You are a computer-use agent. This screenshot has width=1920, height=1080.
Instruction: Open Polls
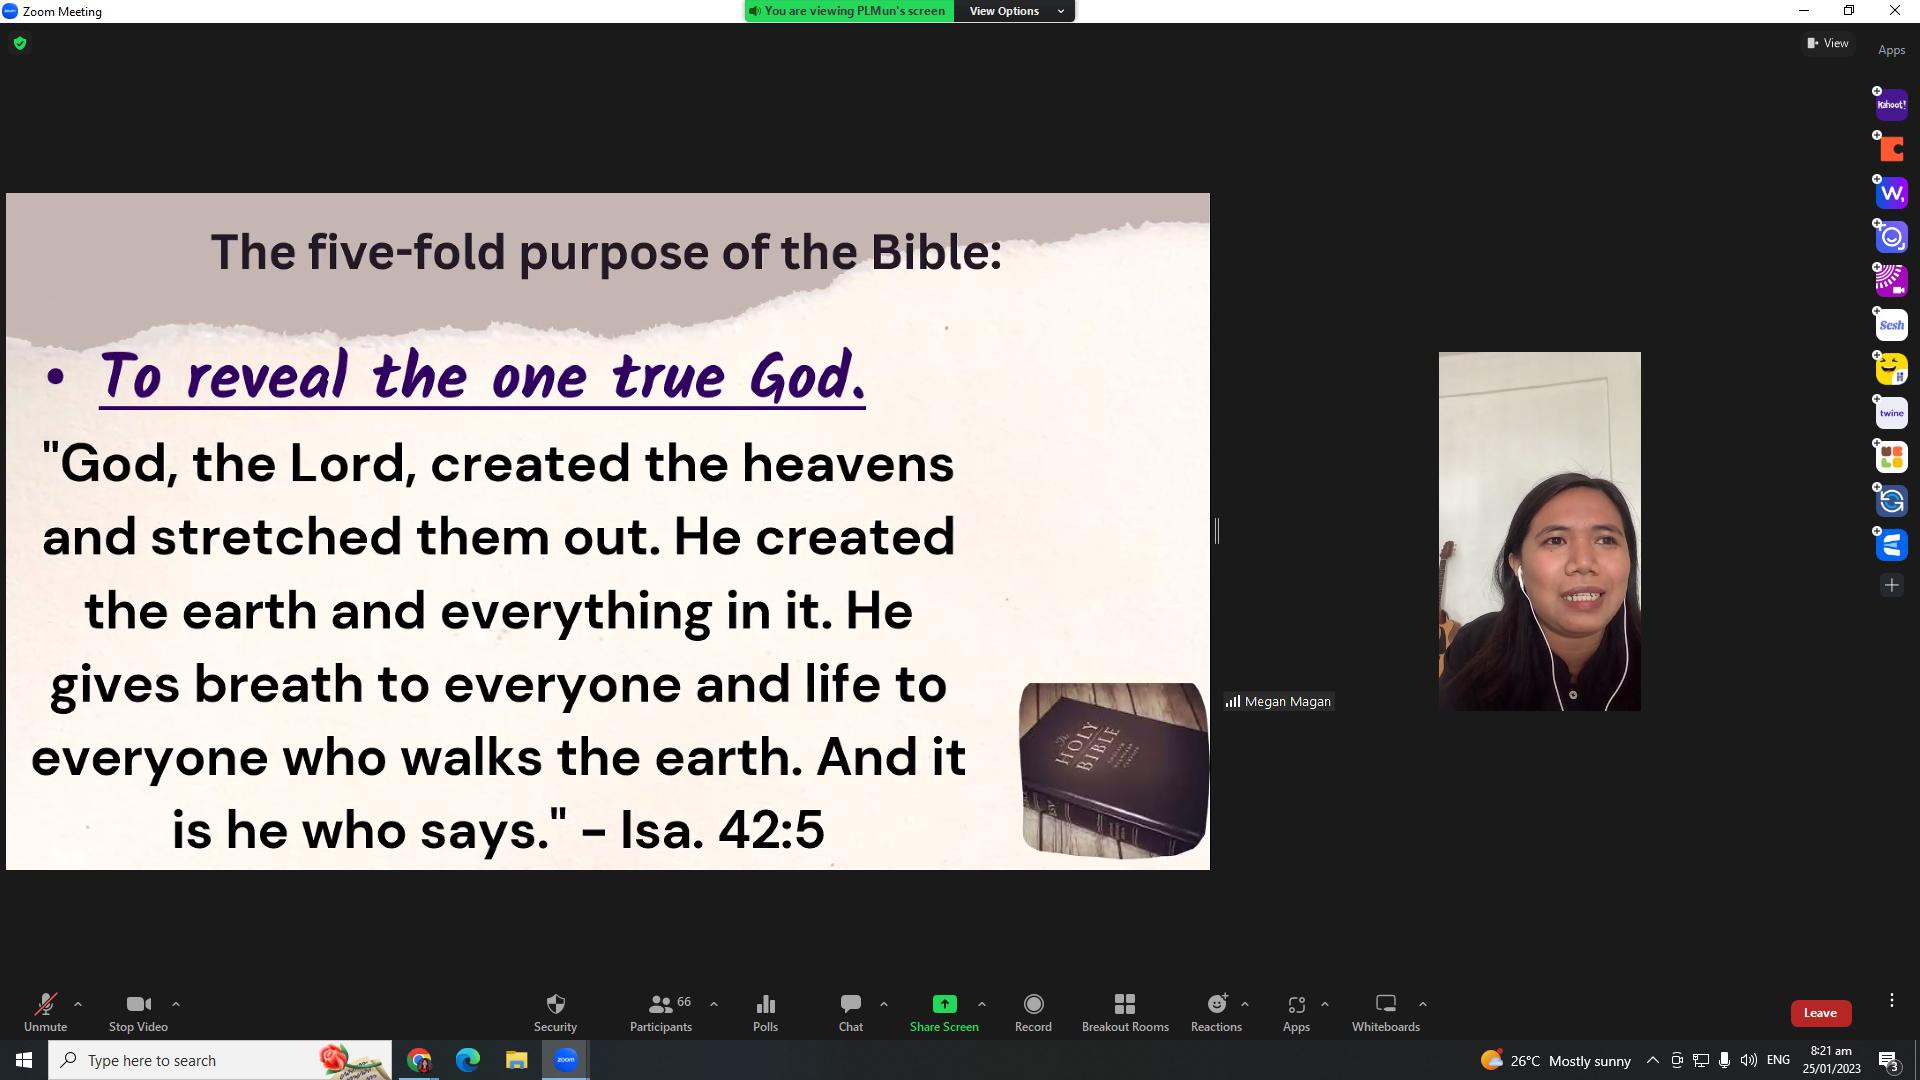click(765, 1012)
